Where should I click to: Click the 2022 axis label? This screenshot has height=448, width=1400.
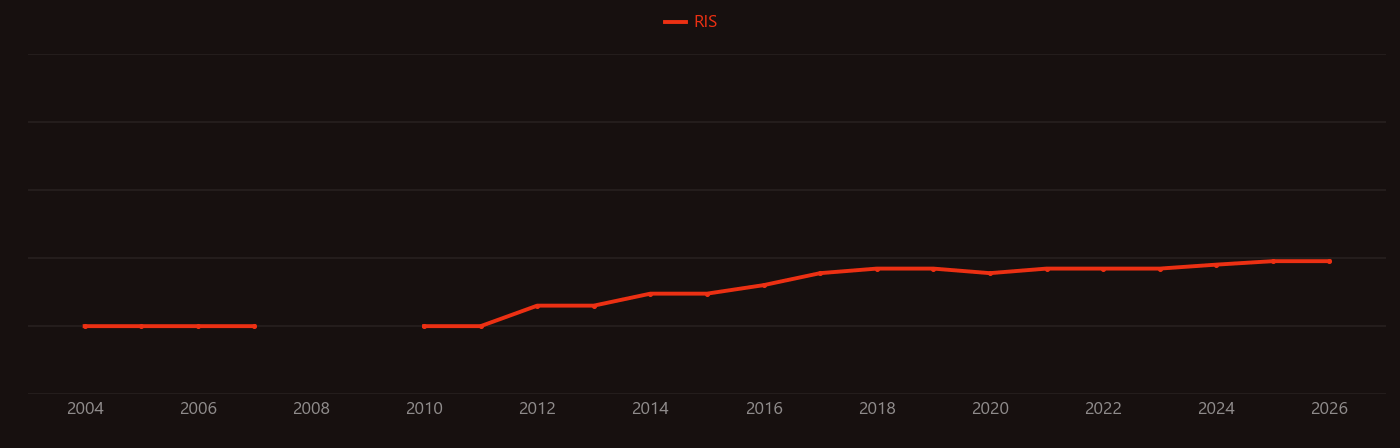pos(1103,409)
